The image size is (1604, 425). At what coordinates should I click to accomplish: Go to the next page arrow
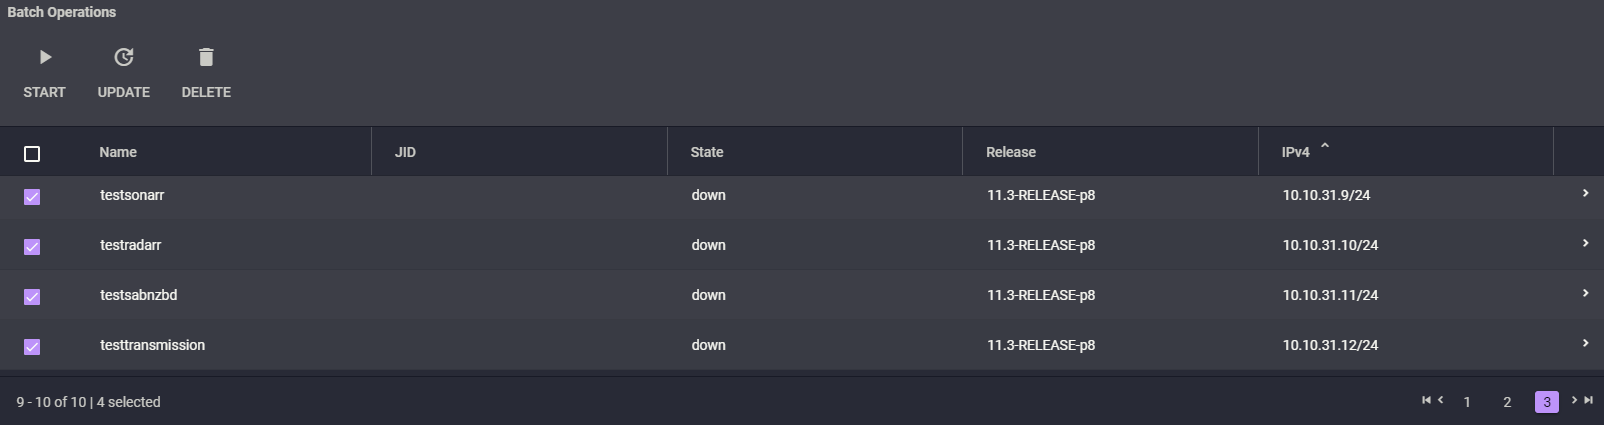tap(1574, 400)
